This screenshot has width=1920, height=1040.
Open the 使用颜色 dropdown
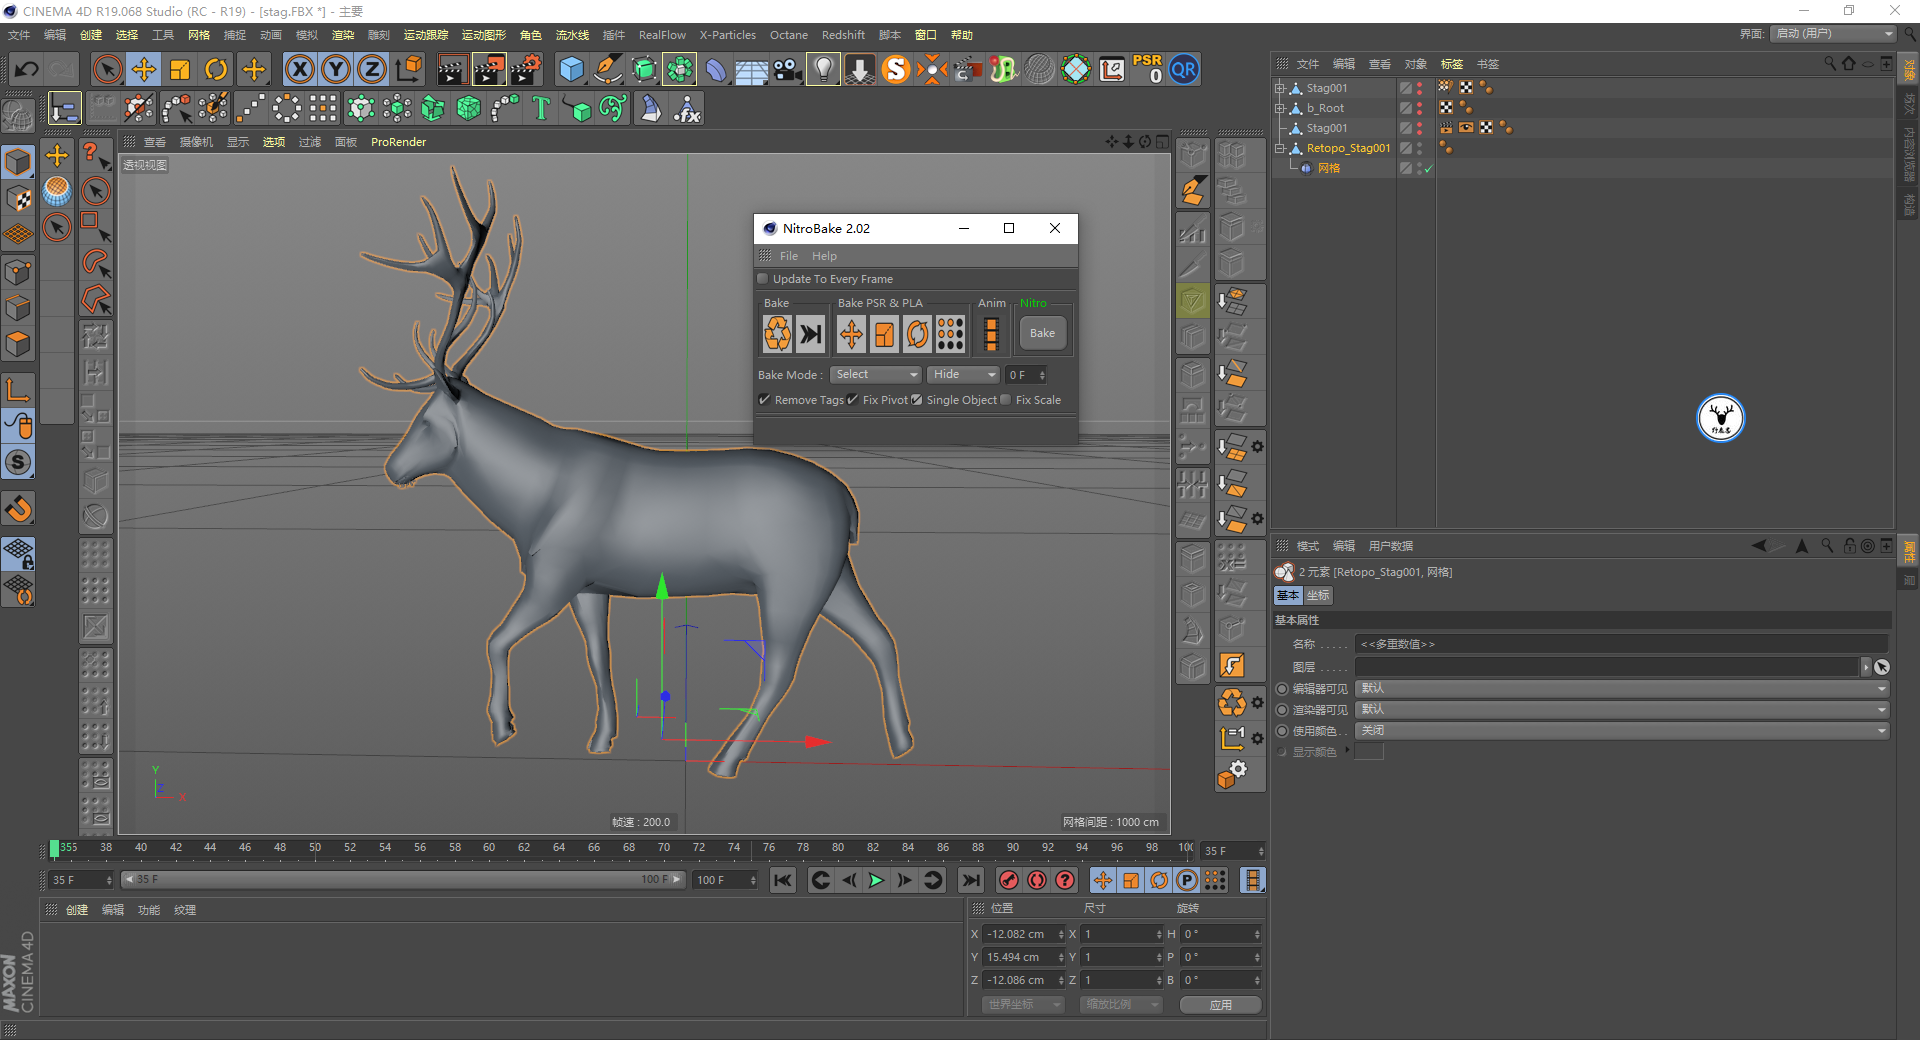[1622, 730]
